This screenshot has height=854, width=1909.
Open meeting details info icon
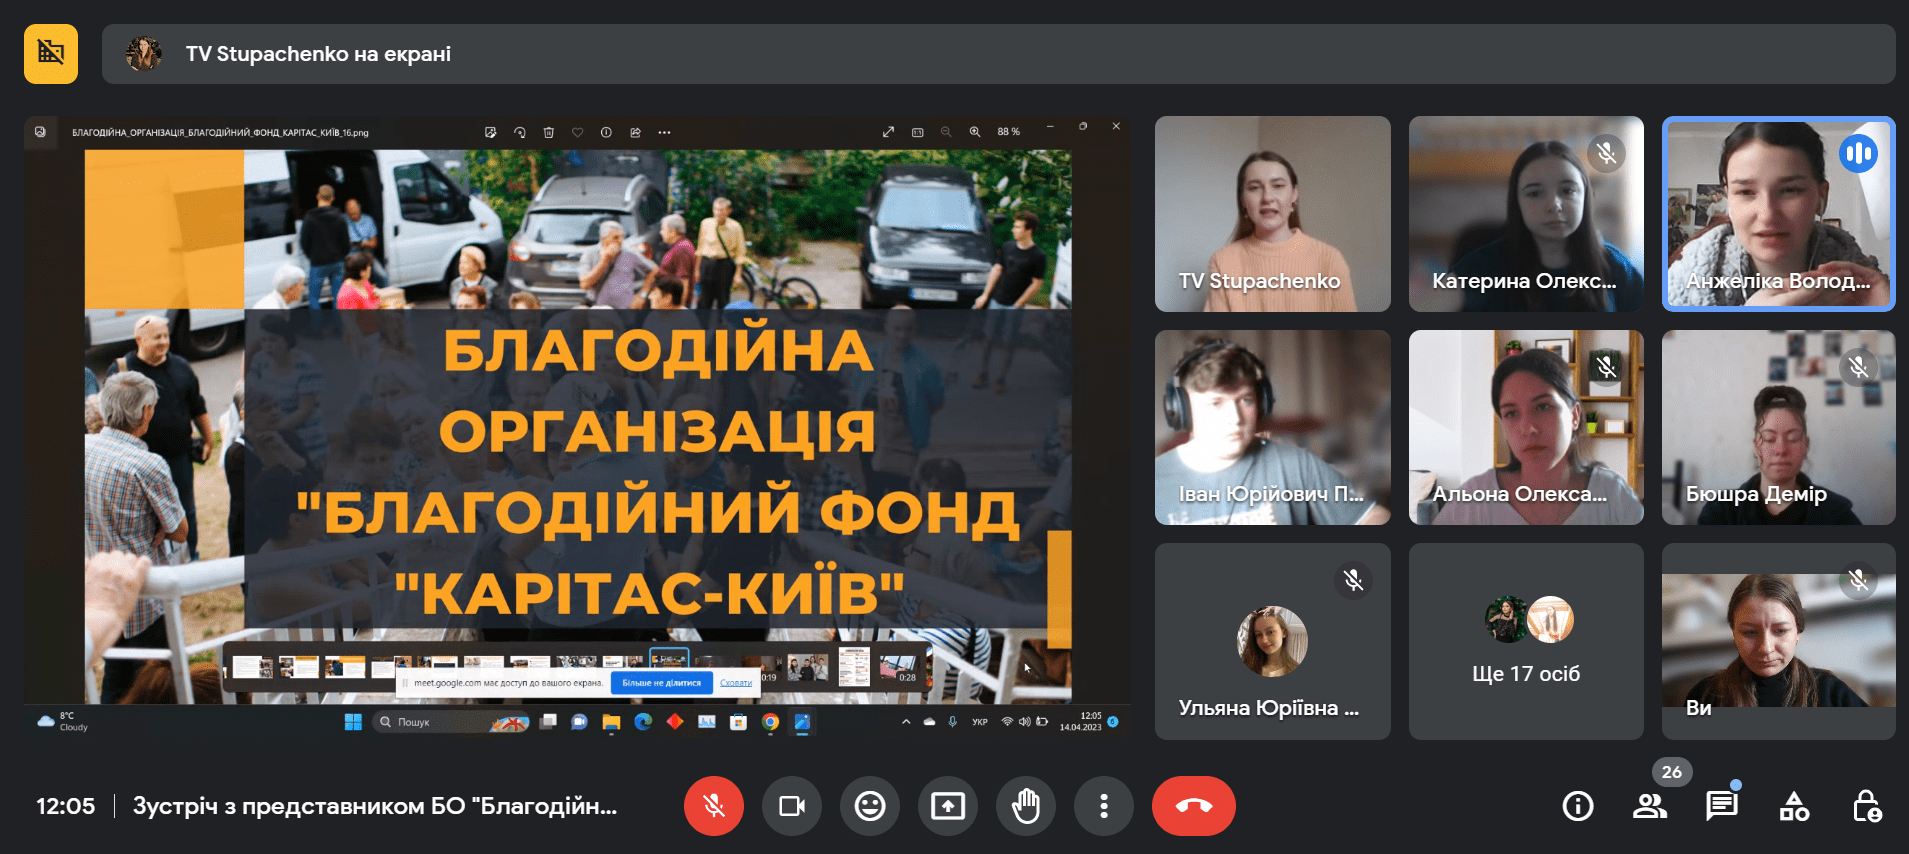pos(1577,806)
